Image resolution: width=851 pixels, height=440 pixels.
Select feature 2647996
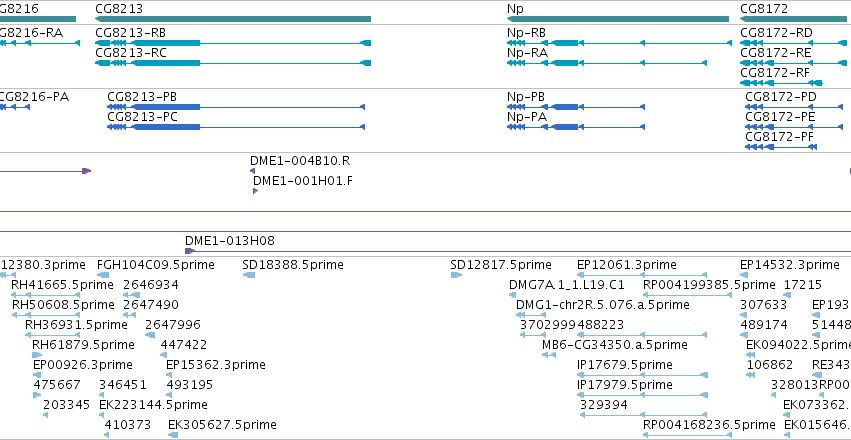pyautogui.click(x=150, y=335)
